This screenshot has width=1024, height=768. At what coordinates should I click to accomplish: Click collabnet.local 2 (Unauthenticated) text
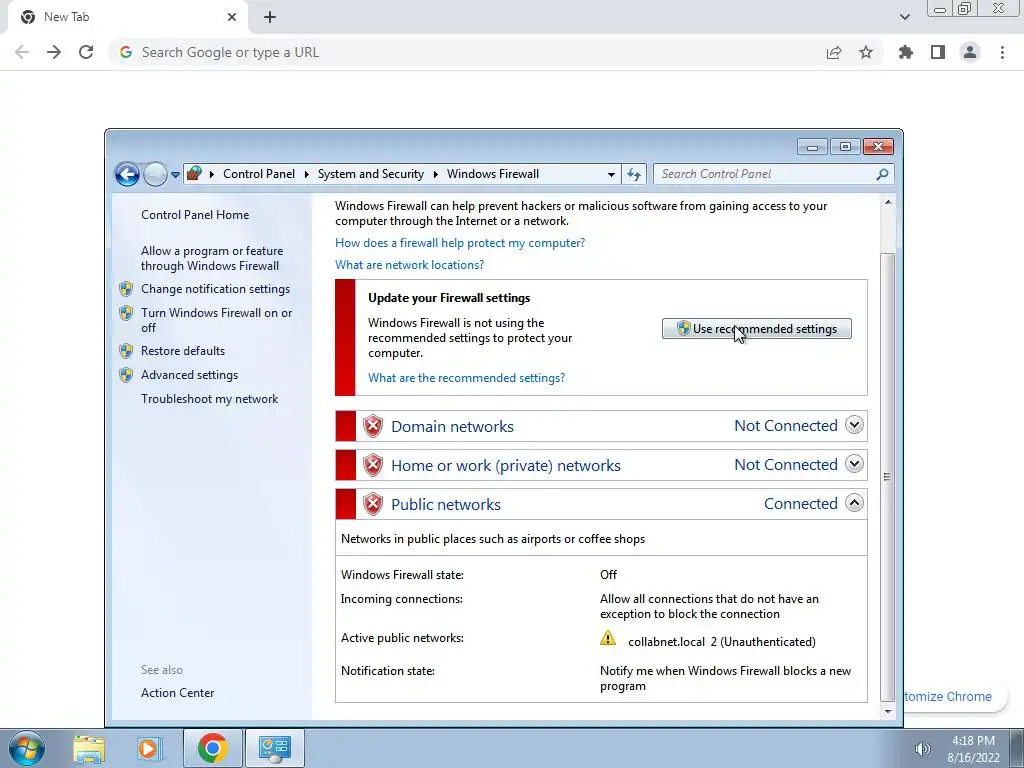pos(722,642)
